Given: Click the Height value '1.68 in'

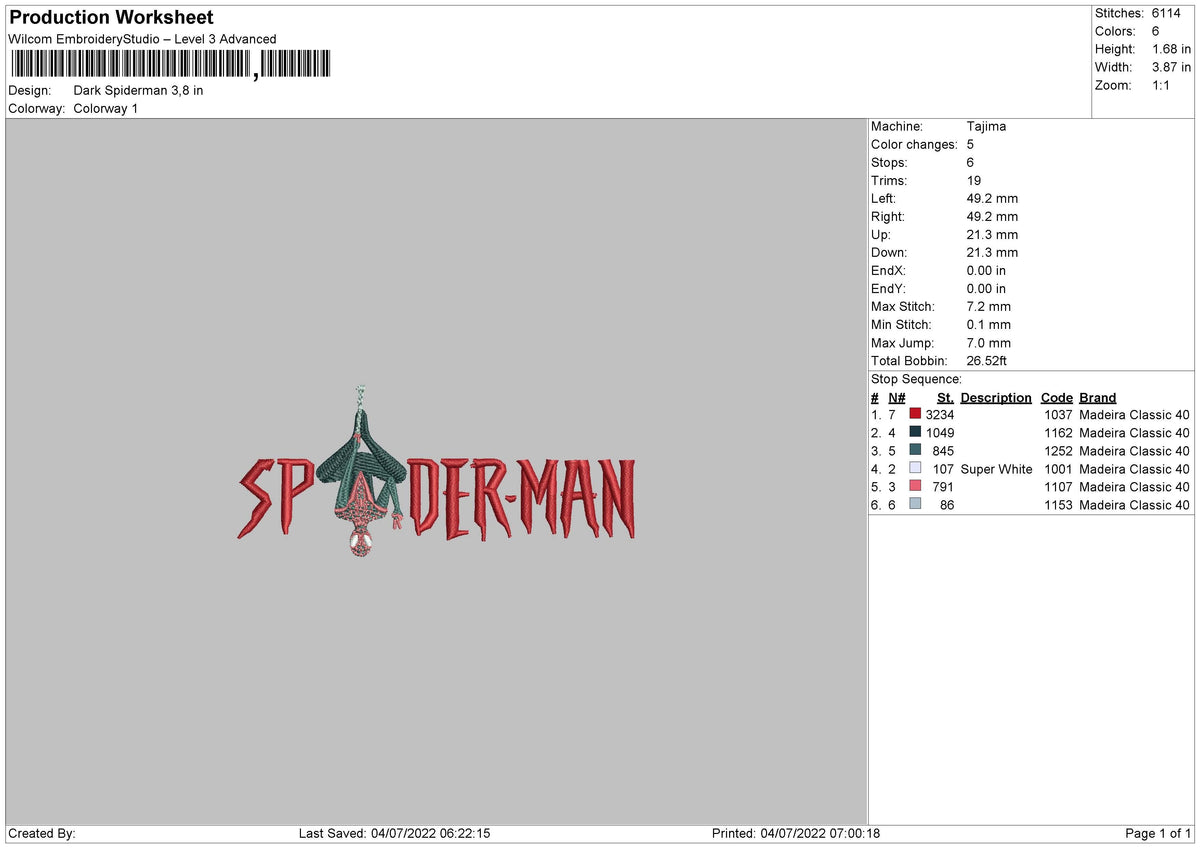Looking at the screenshot, I should (x=1172, y=49).
